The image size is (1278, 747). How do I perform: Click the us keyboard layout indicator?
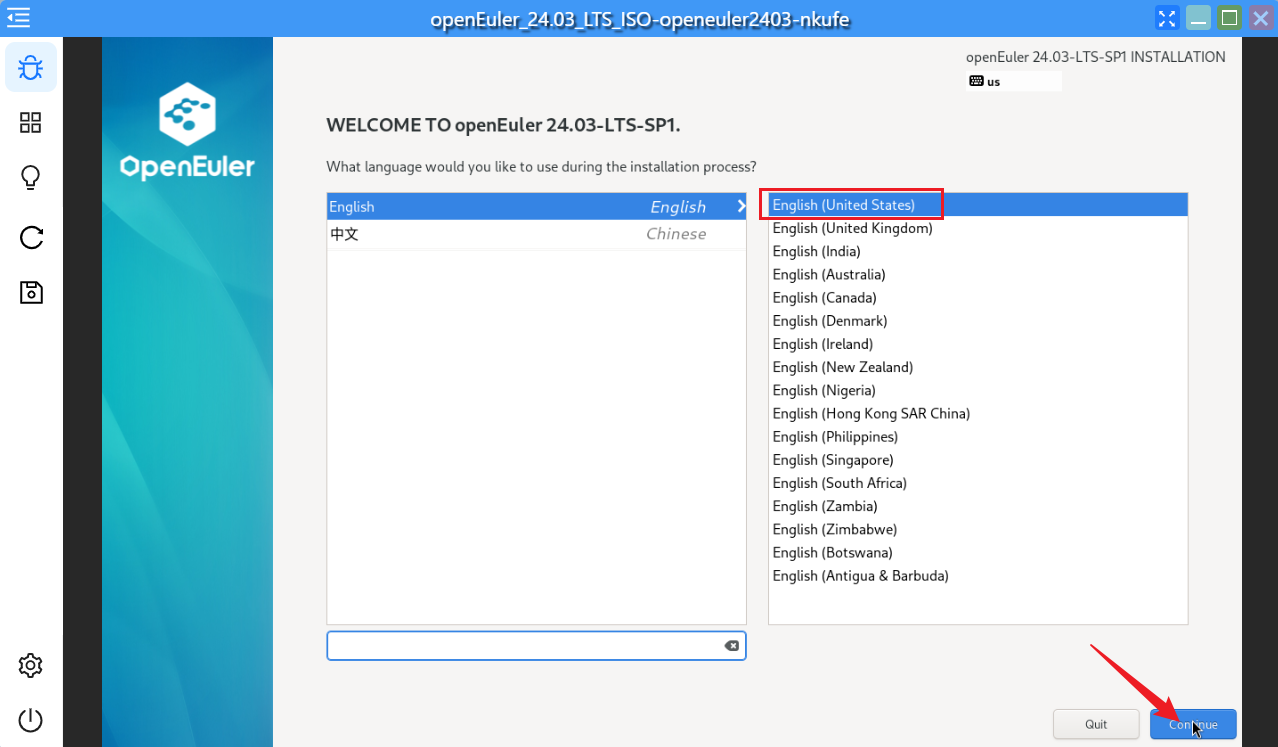(x=1014, y=81)
